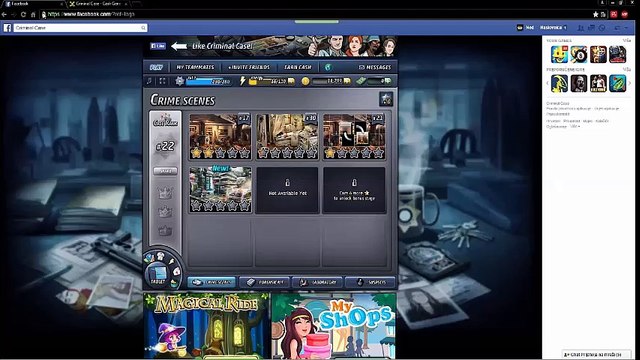Select the Play tab
640x360 pixels.
[156, 67]
